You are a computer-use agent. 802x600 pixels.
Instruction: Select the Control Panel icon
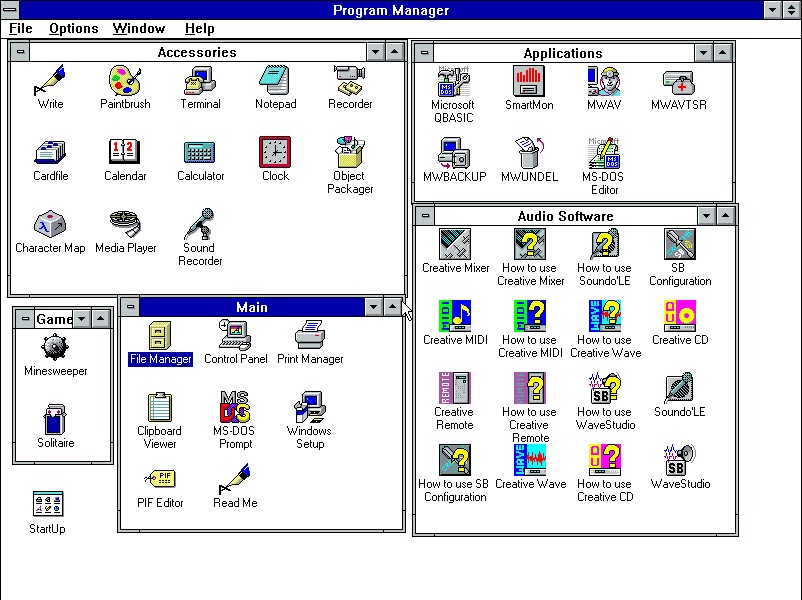point(235,337)
